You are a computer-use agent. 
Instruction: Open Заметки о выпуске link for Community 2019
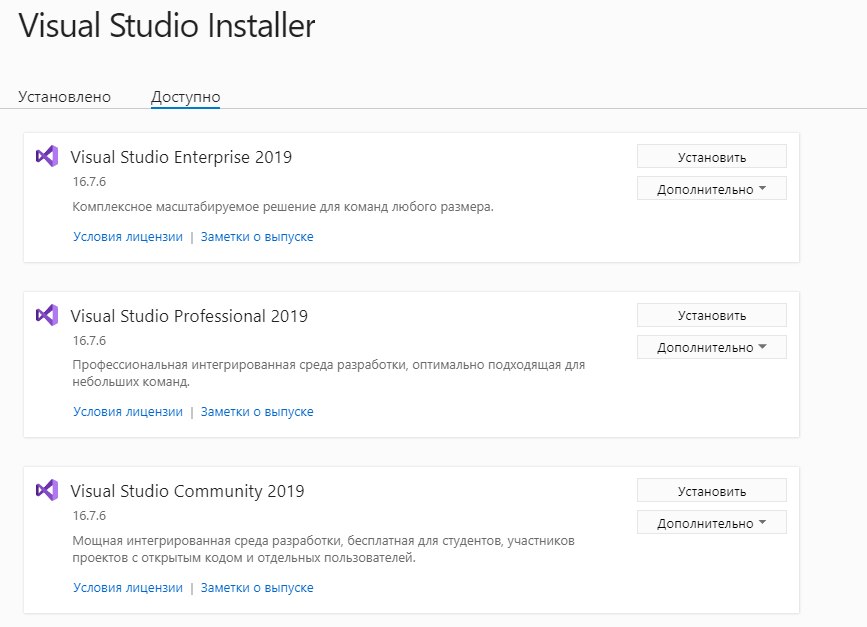click(x=257, y=588)
